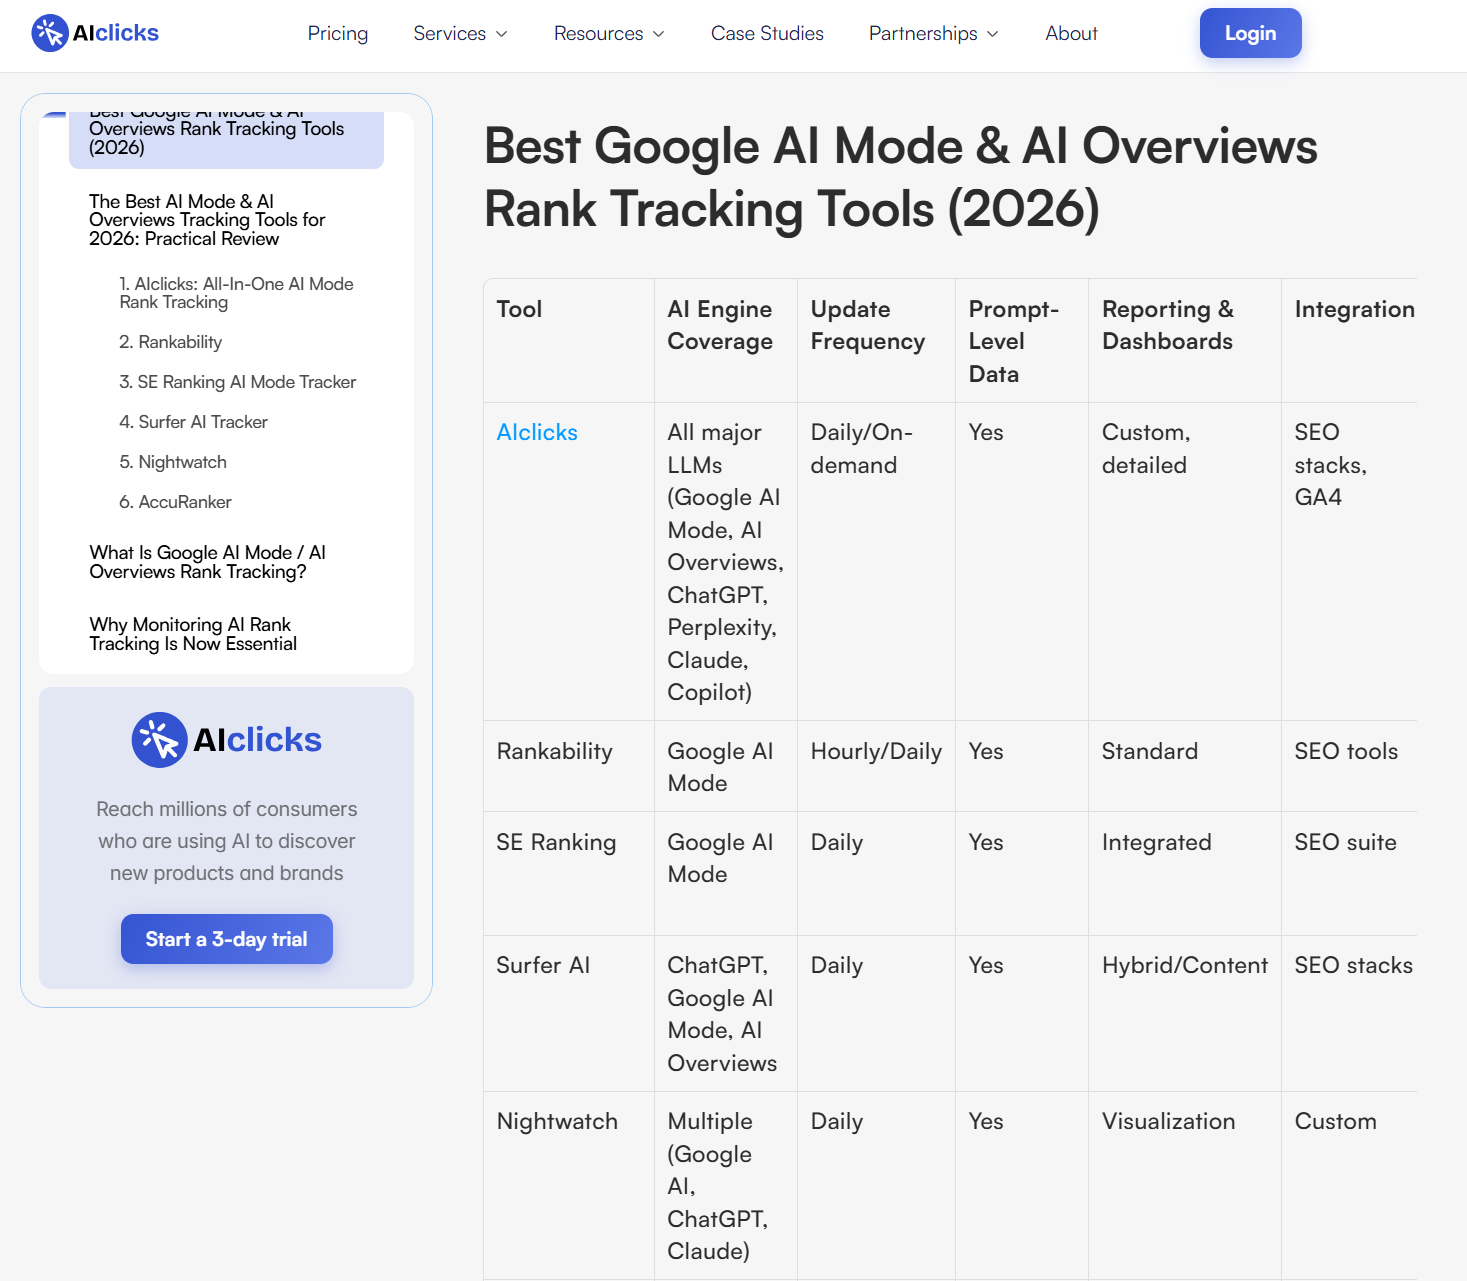This screenshot has height=1281, width=1467.
Task: Expand the Services dropdown
Action: (459, 33)
